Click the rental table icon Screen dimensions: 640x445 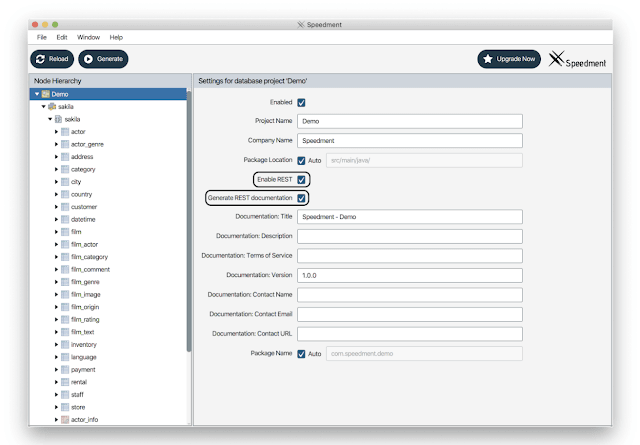pos(65,382)
